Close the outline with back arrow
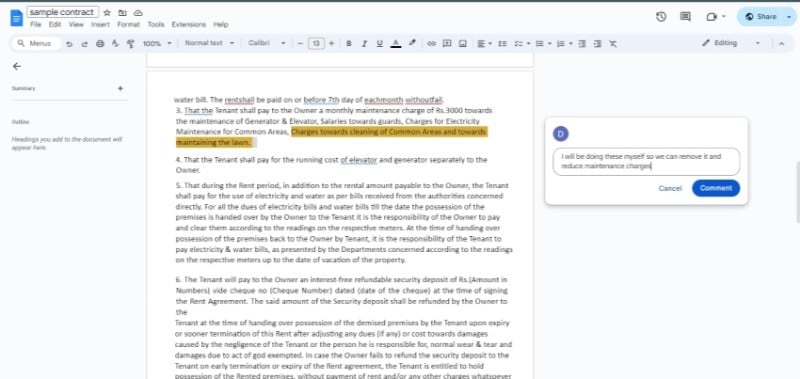Image resolution: width=800 pixels, height=379 pixels. coord(17,66)
